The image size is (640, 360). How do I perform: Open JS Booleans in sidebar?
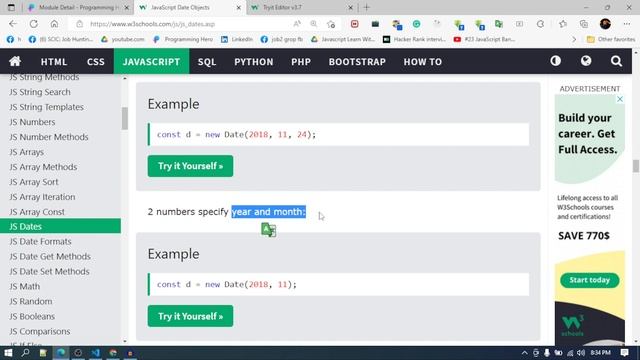point(32,316)
